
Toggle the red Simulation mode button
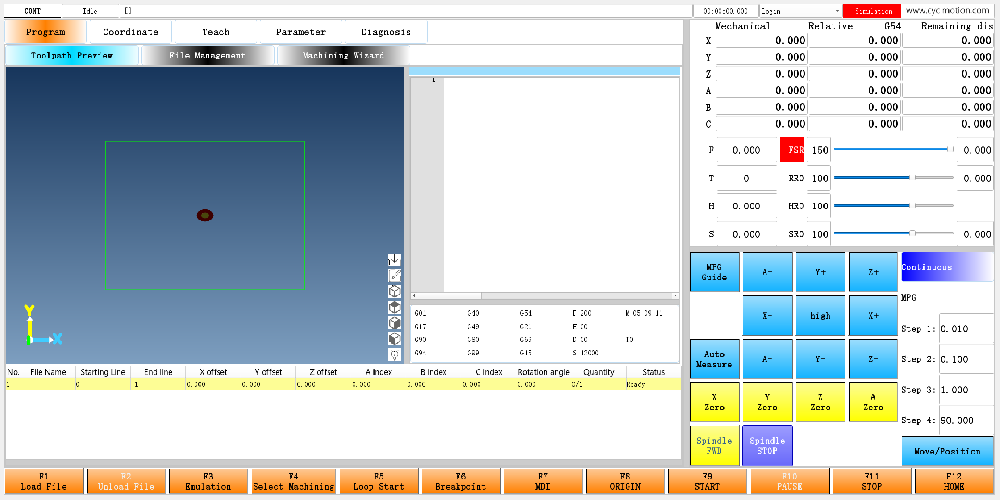[x=872, y=11]
